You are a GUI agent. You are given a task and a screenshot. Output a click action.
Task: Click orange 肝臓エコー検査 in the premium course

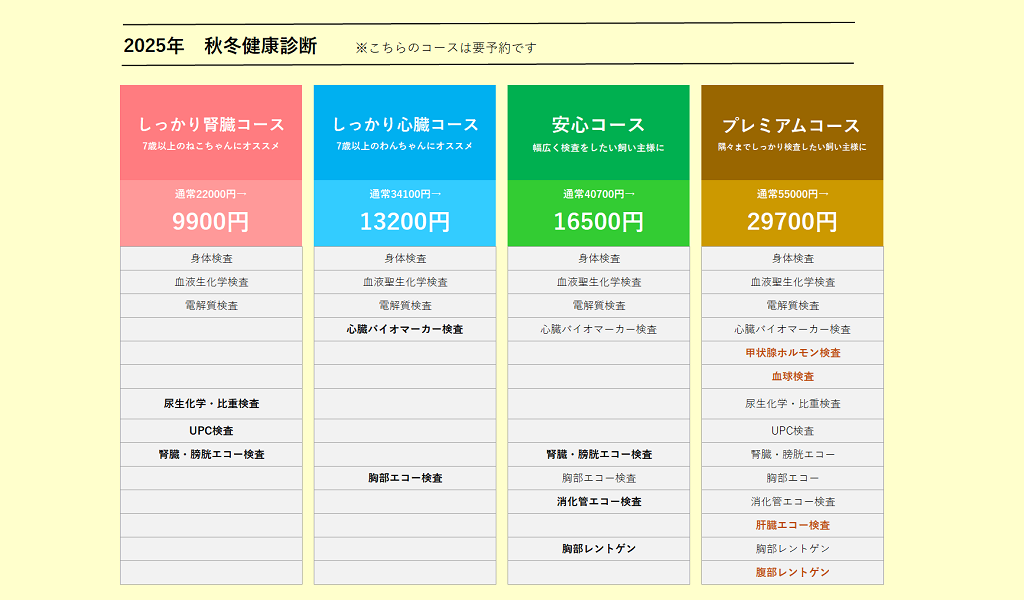tap(792, 526)
